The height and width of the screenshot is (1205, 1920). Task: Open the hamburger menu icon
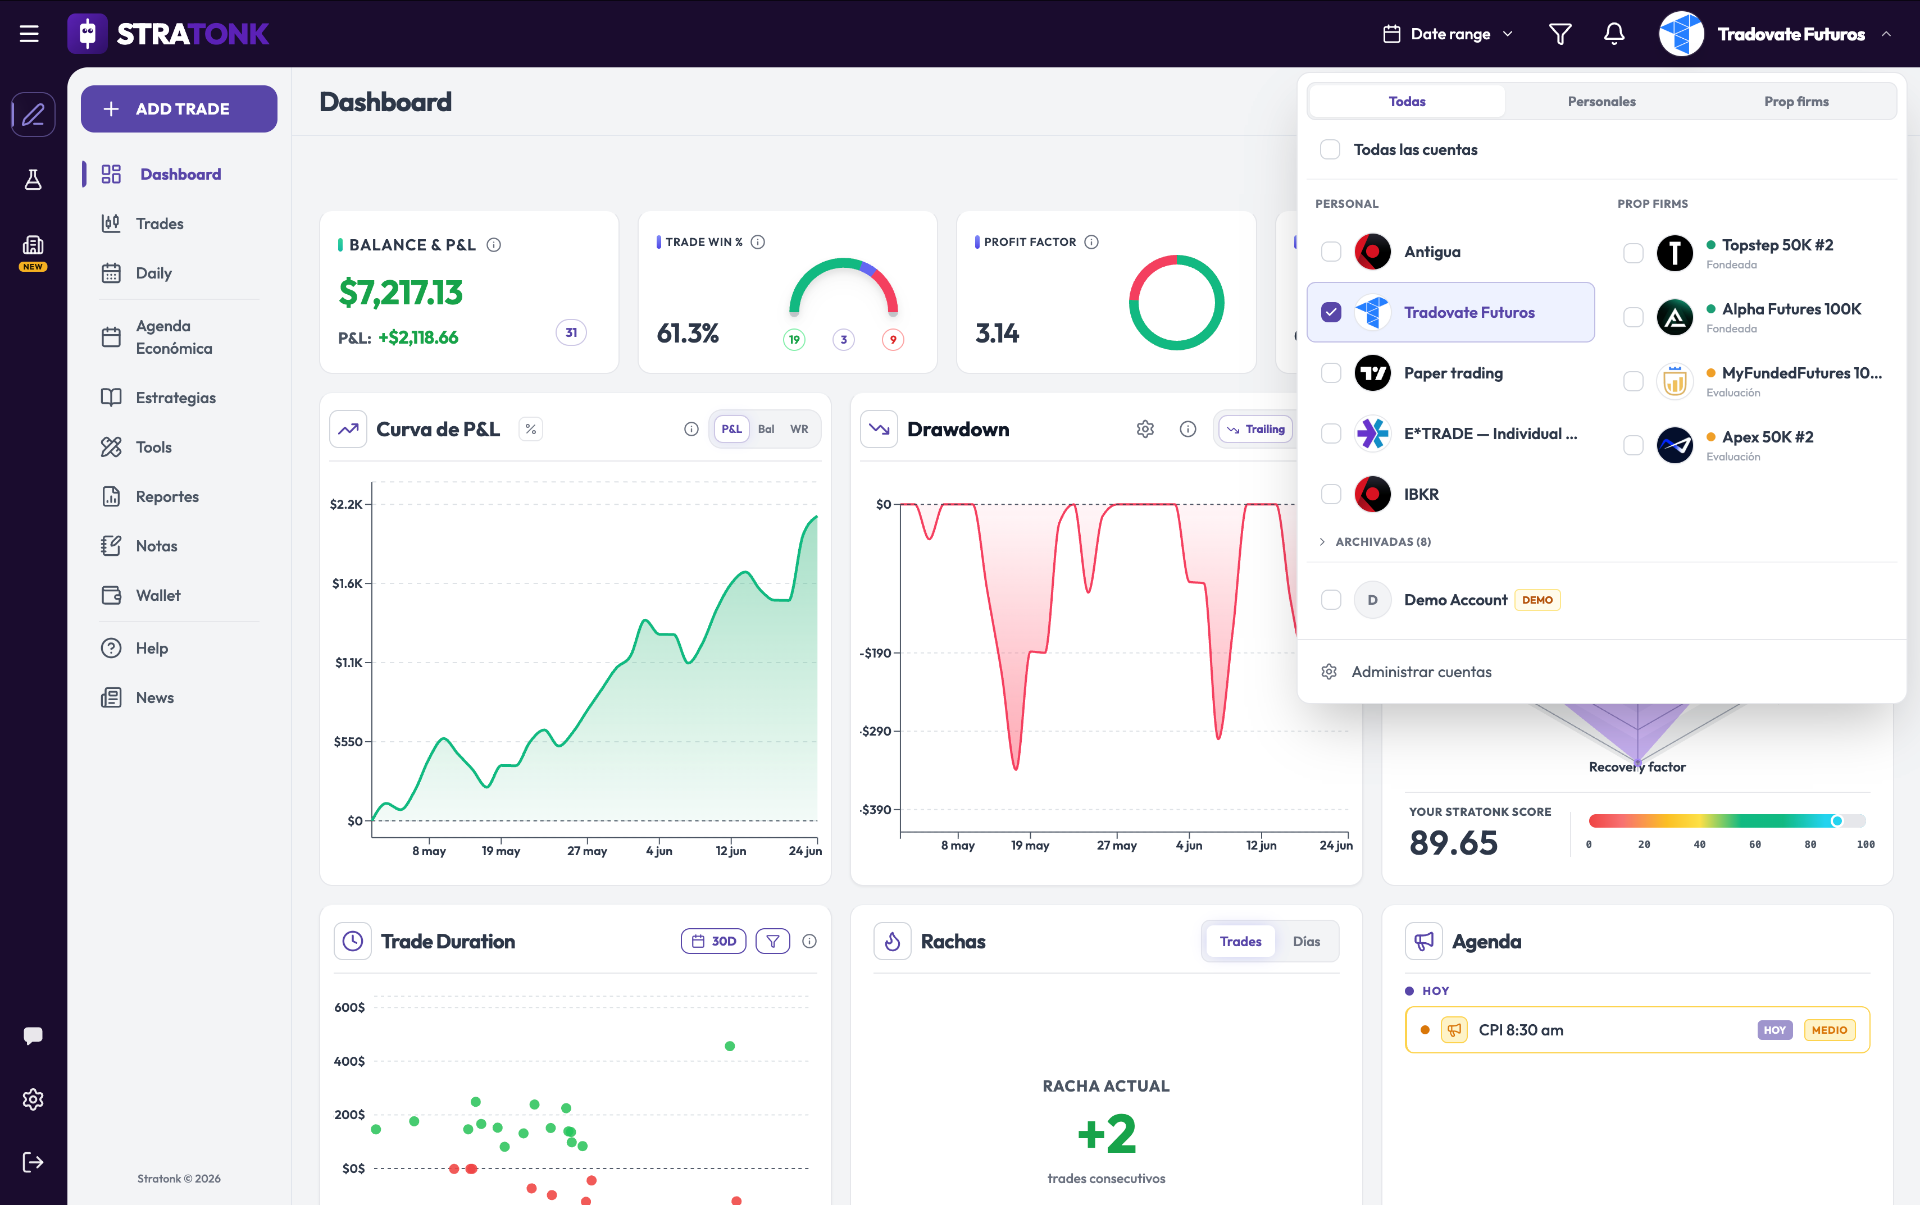(29, 34)
